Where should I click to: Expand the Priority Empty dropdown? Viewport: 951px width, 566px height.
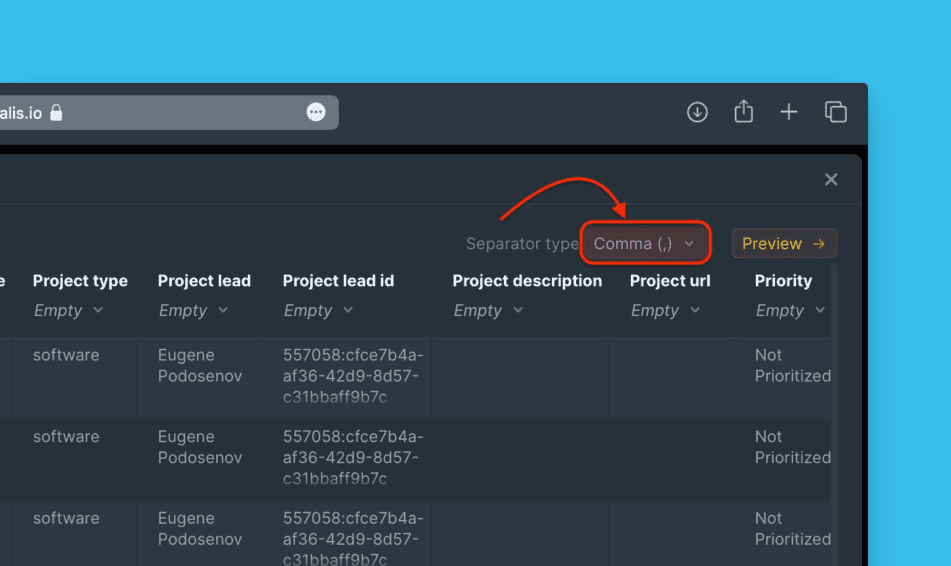click(790, 311)
